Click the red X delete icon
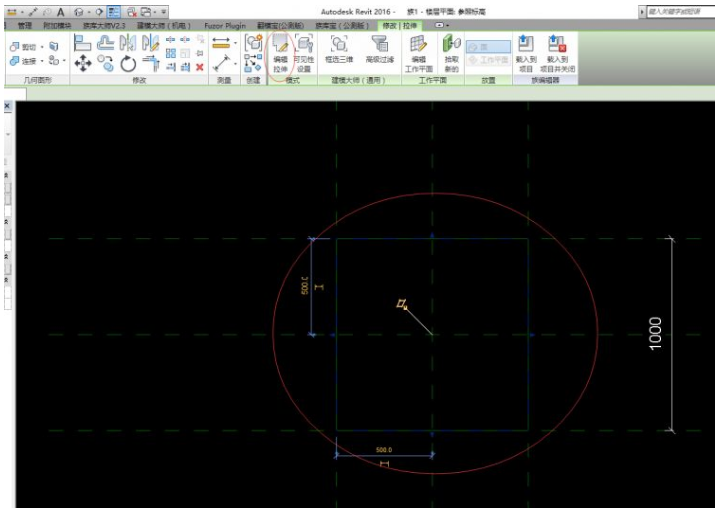The width and height of the screenshot is (721, 510). tap(200, 67)
